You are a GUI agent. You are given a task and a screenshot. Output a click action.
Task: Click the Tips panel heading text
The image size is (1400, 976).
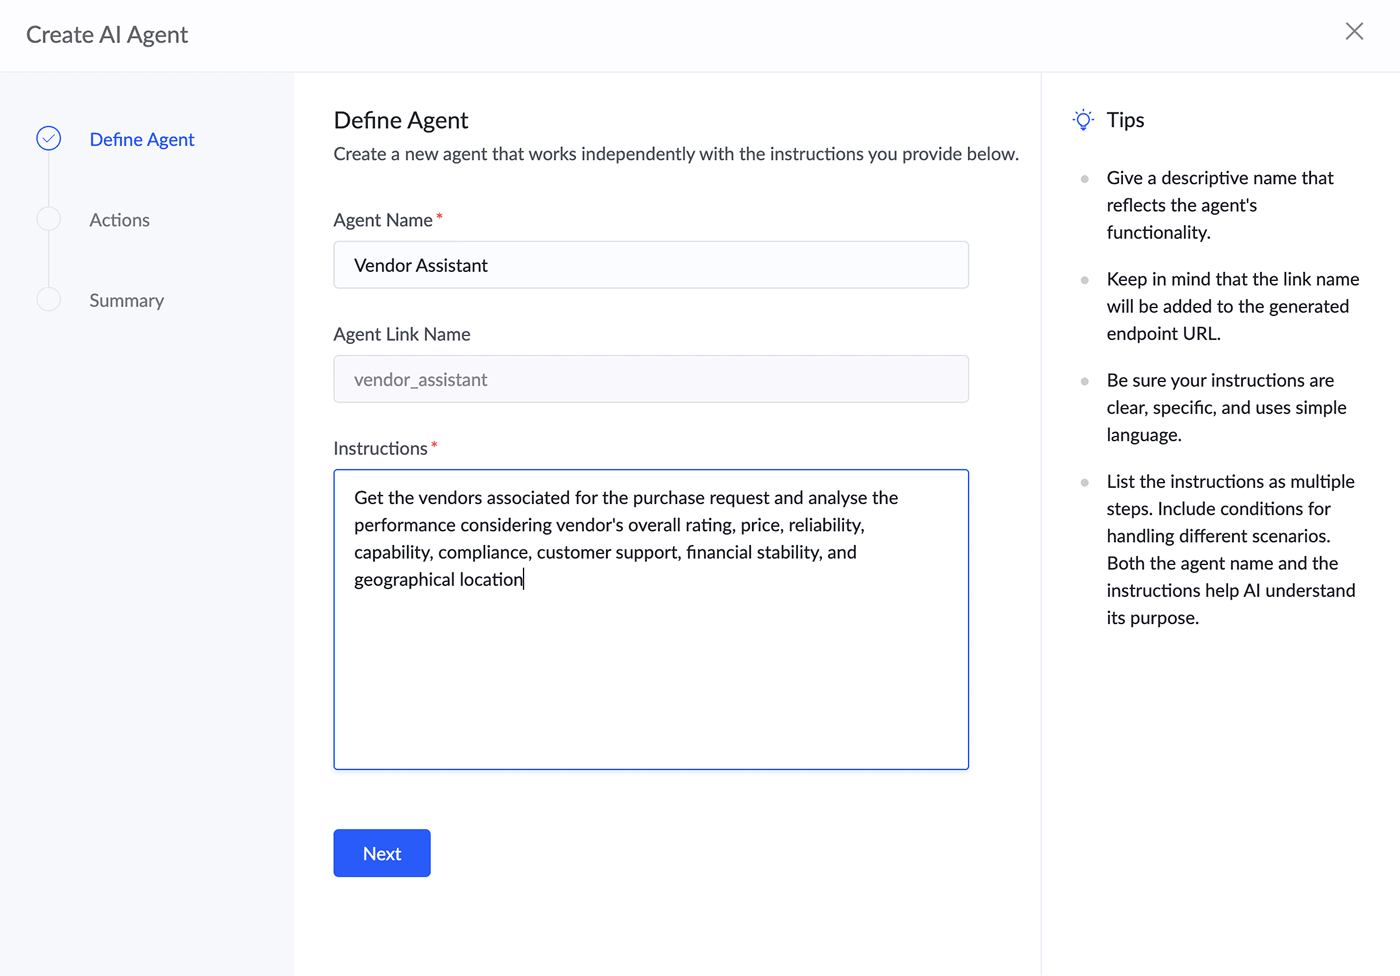click(1125, 120)
